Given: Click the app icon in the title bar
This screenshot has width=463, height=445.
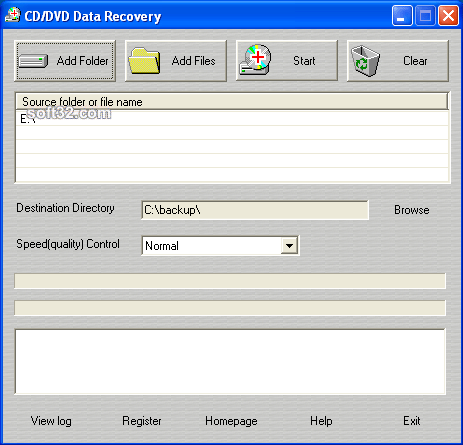Looking at the screenshot, I should point(13,15).
